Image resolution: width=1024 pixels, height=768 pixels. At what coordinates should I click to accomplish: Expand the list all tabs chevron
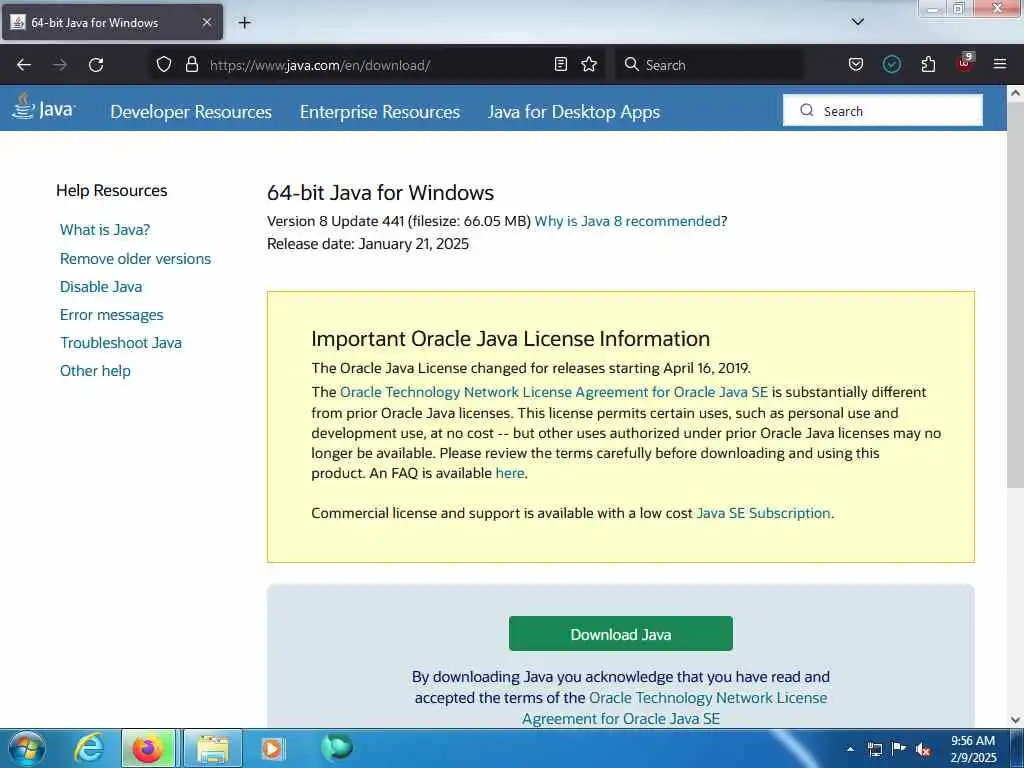click(858, 22)
